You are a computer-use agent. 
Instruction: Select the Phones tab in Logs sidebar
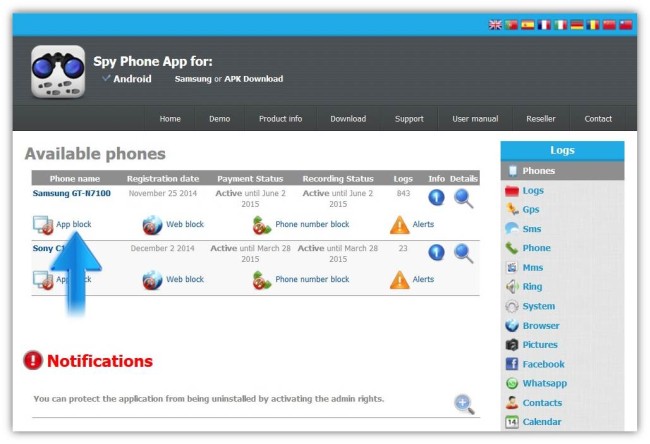tap(562, 170)
